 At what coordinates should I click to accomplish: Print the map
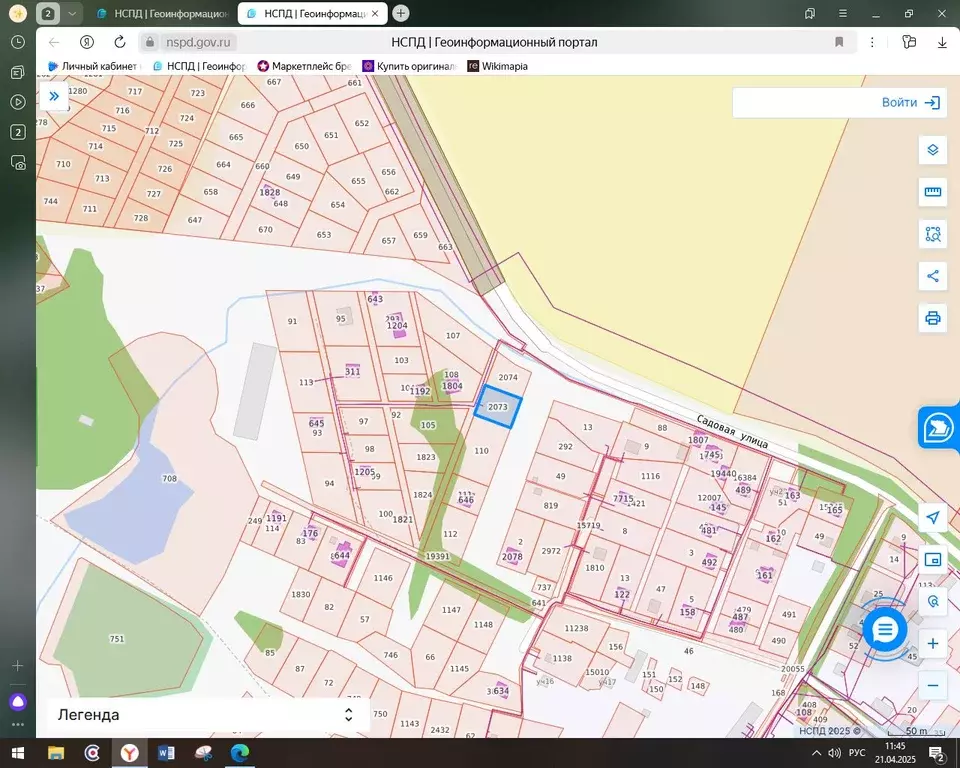coord(932,318)
